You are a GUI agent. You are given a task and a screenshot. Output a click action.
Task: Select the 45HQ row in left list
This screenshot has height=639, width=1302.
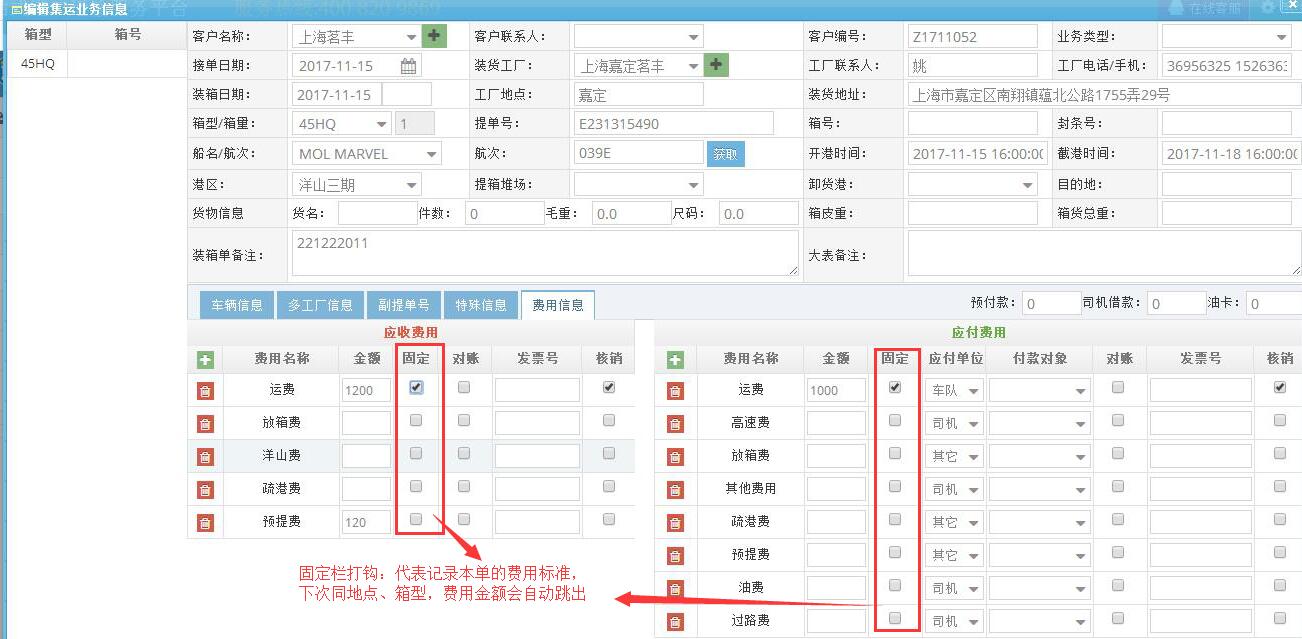[38, 63]
